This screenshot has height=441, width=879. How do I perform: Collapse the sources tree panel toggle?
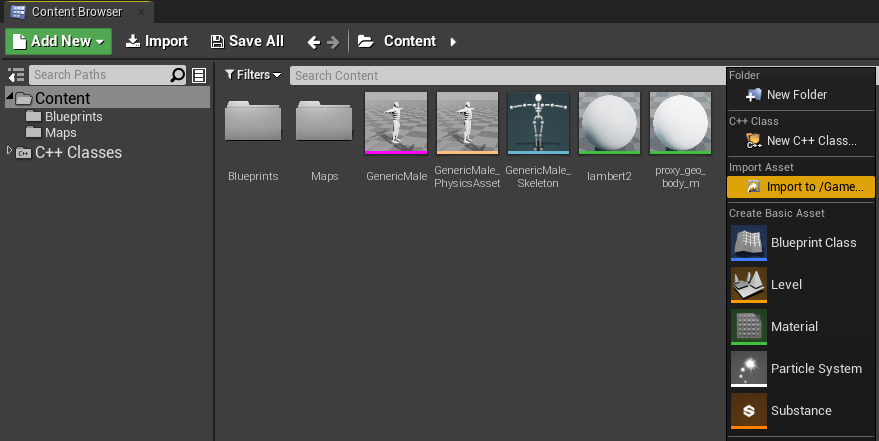[x=16, y=75]
